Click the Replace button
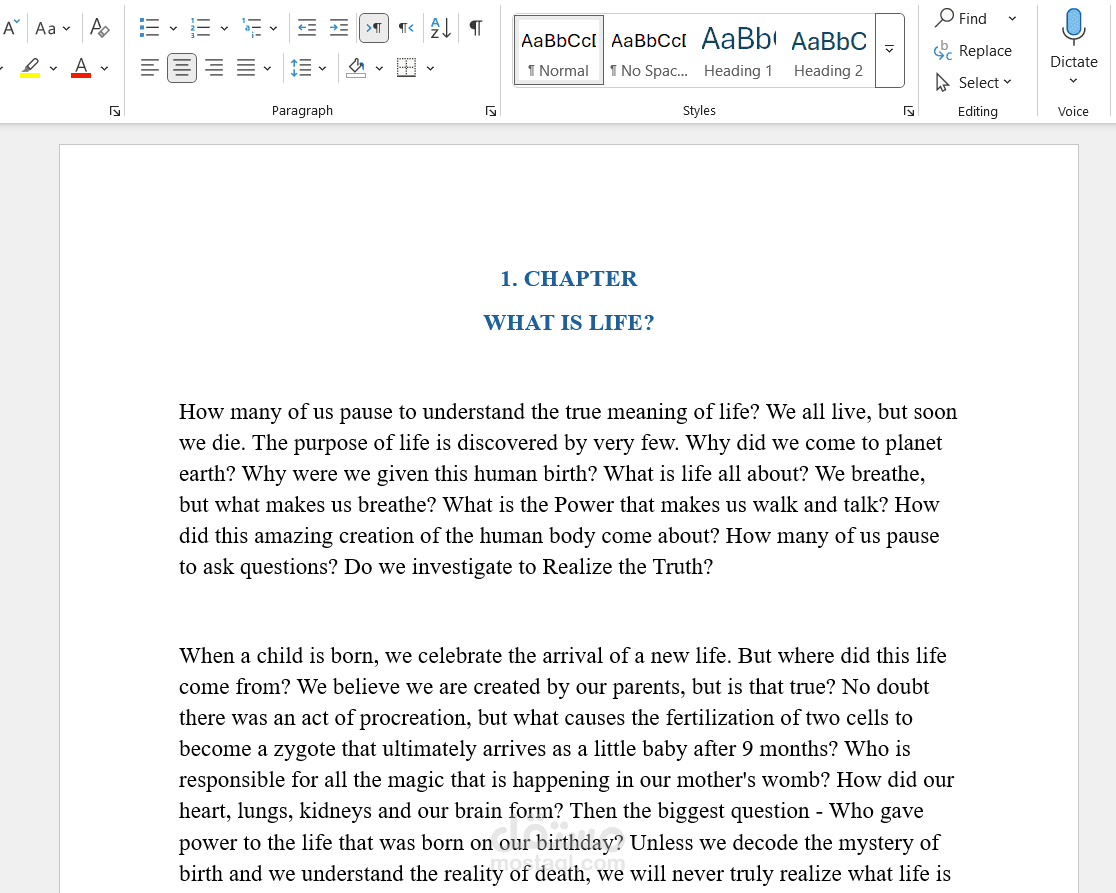Viewport: 1116px width, 893px height. click(973, 51)
